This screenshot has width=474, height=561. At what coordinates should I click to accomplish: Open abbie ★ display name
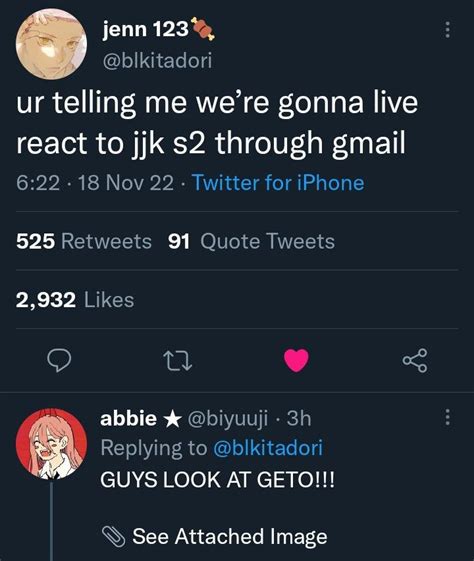[x=140, y=418]
